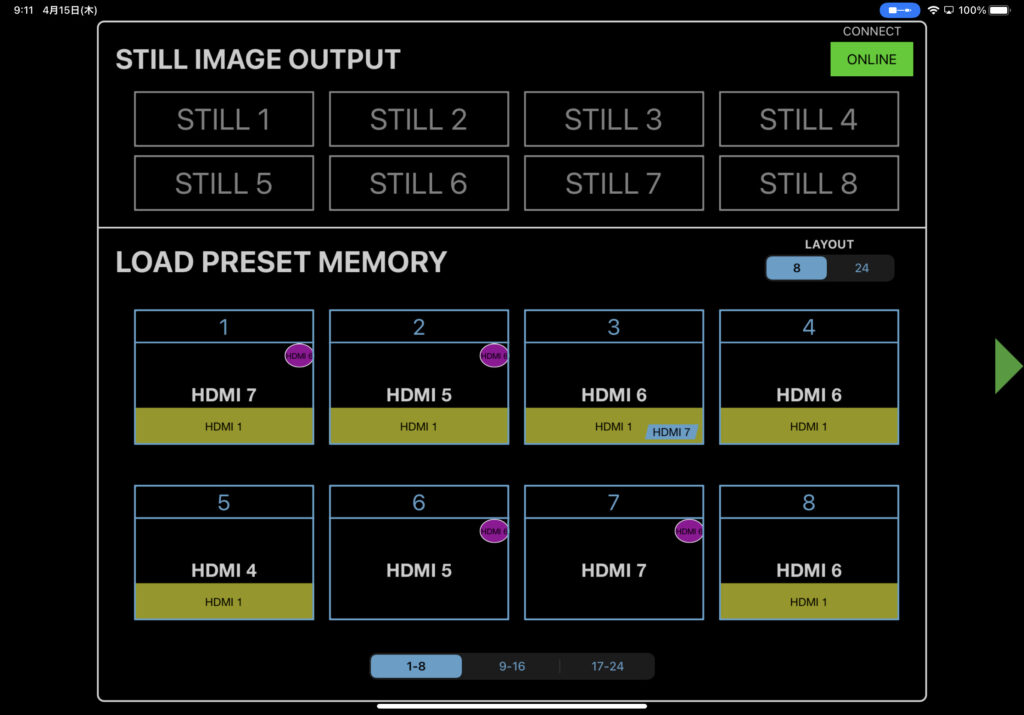Click yellow HDMI 1 bar in preset 4

coord(808,426)
